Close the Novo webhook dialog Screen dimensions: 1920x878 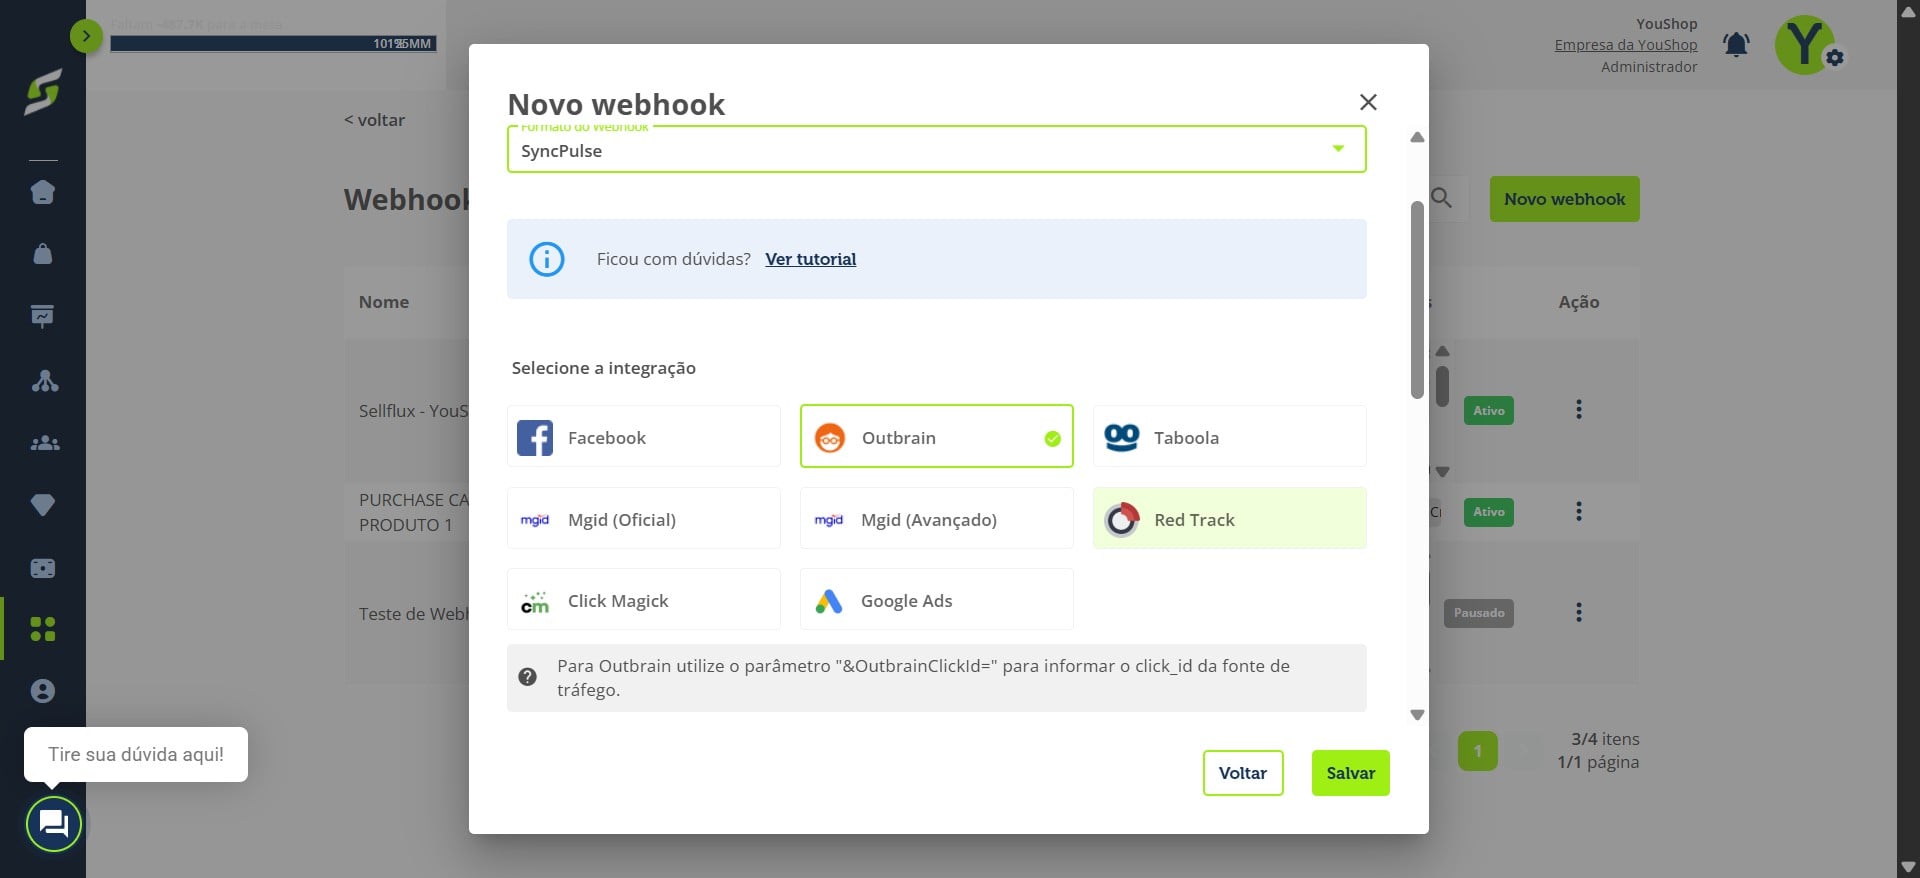(x=1368, y=102)
